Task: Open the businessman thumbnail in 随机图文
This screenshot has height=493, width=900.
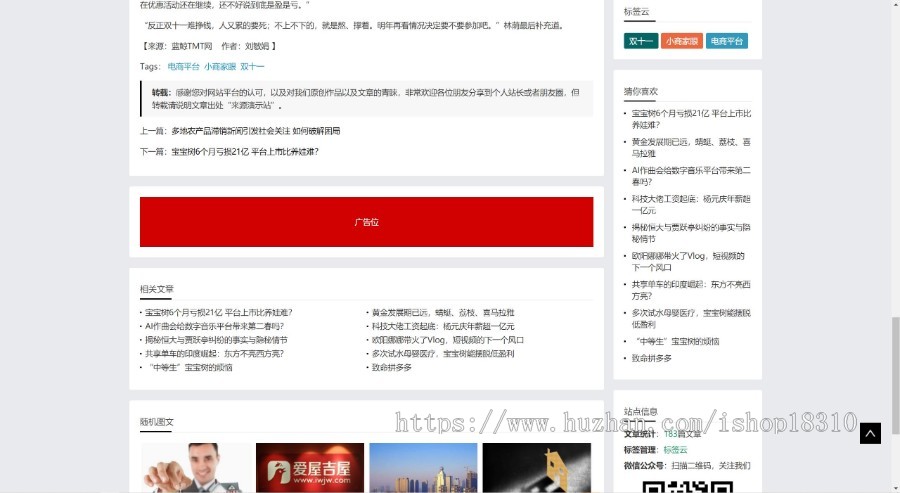Action: tap(196, 468)
